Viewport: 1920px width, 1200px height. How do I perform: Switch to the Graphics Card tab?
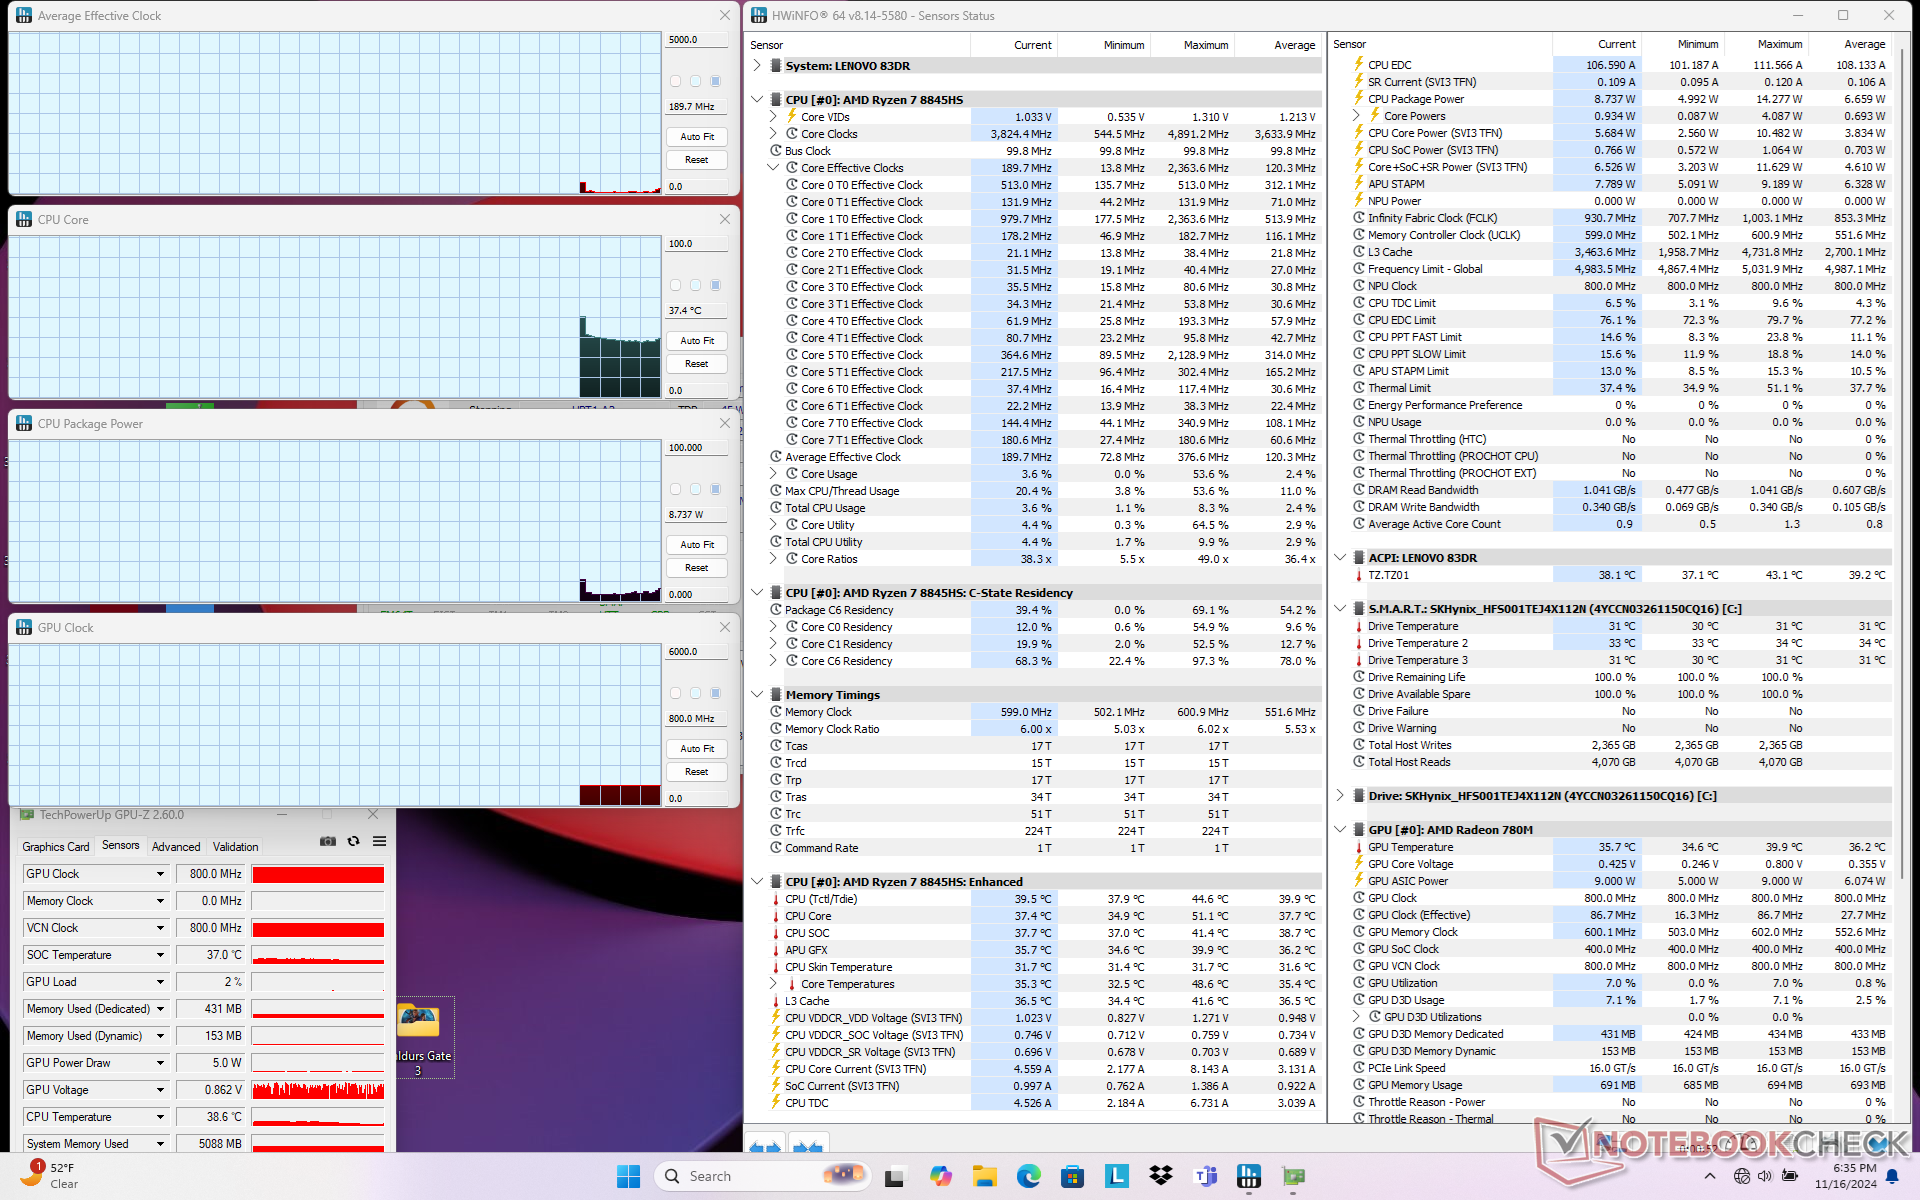56,846
